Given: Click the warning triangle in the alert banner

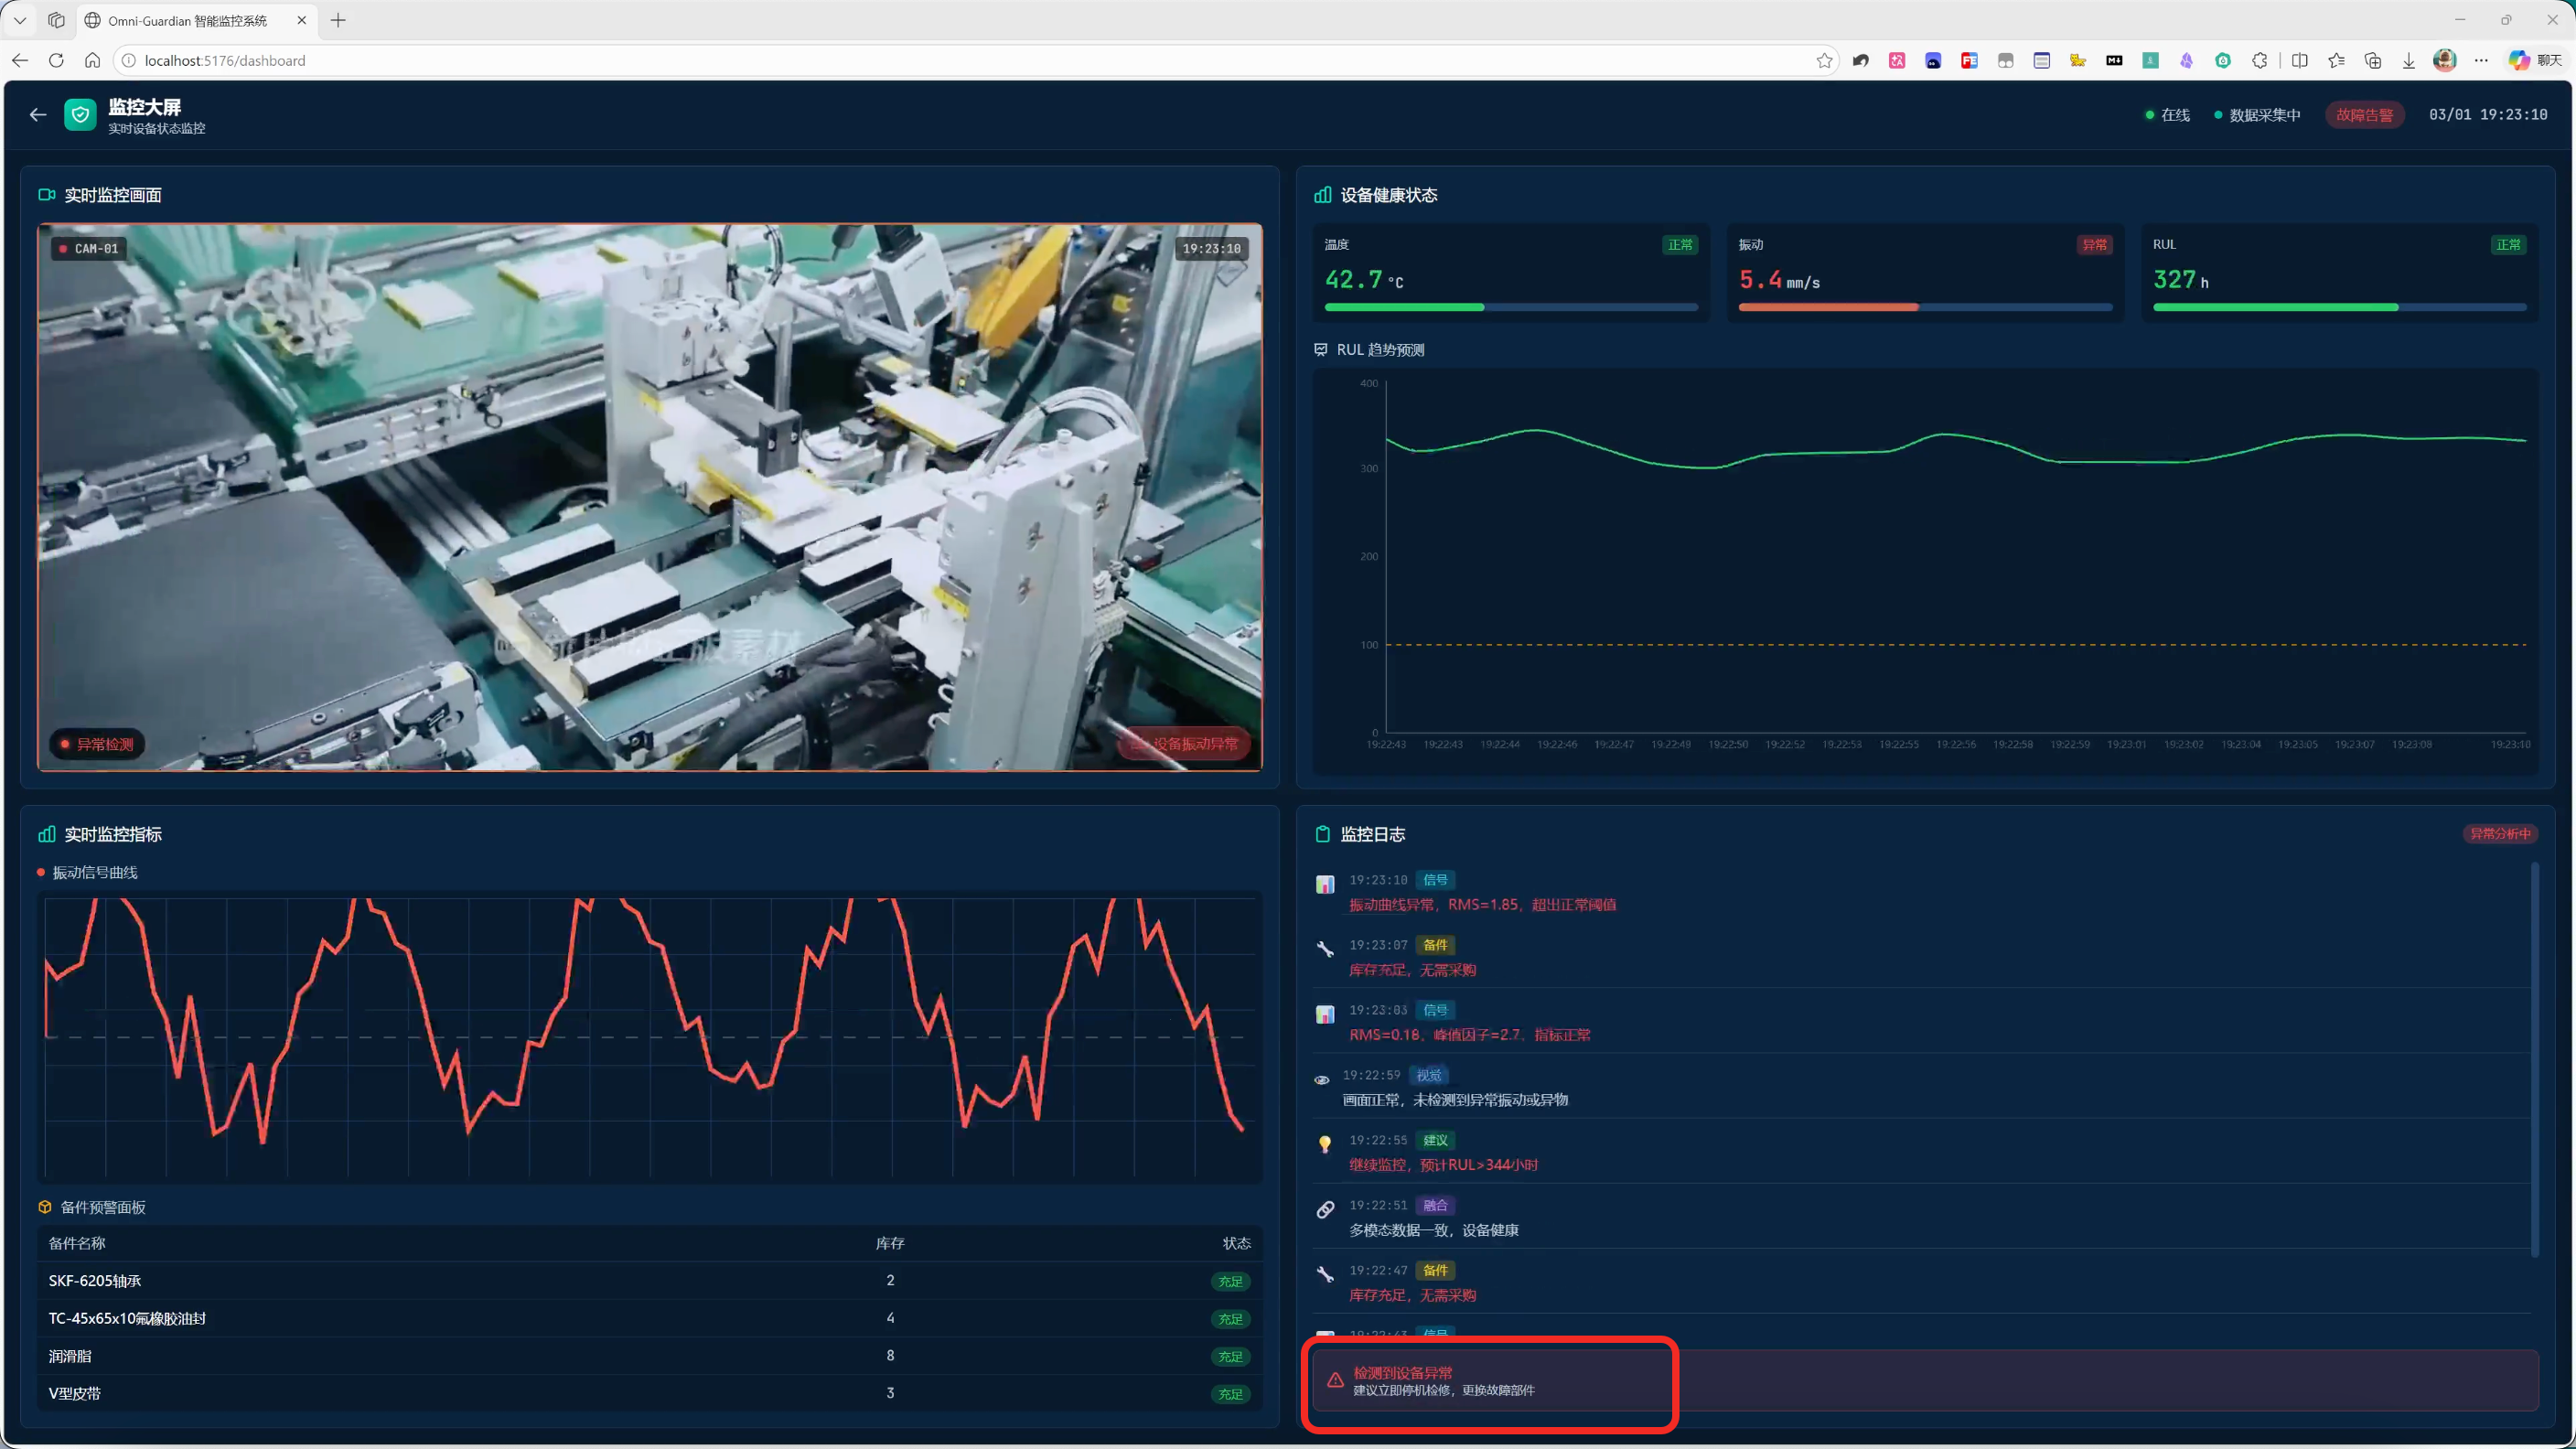Looking at the screenshot, I should (1335, 1380).
